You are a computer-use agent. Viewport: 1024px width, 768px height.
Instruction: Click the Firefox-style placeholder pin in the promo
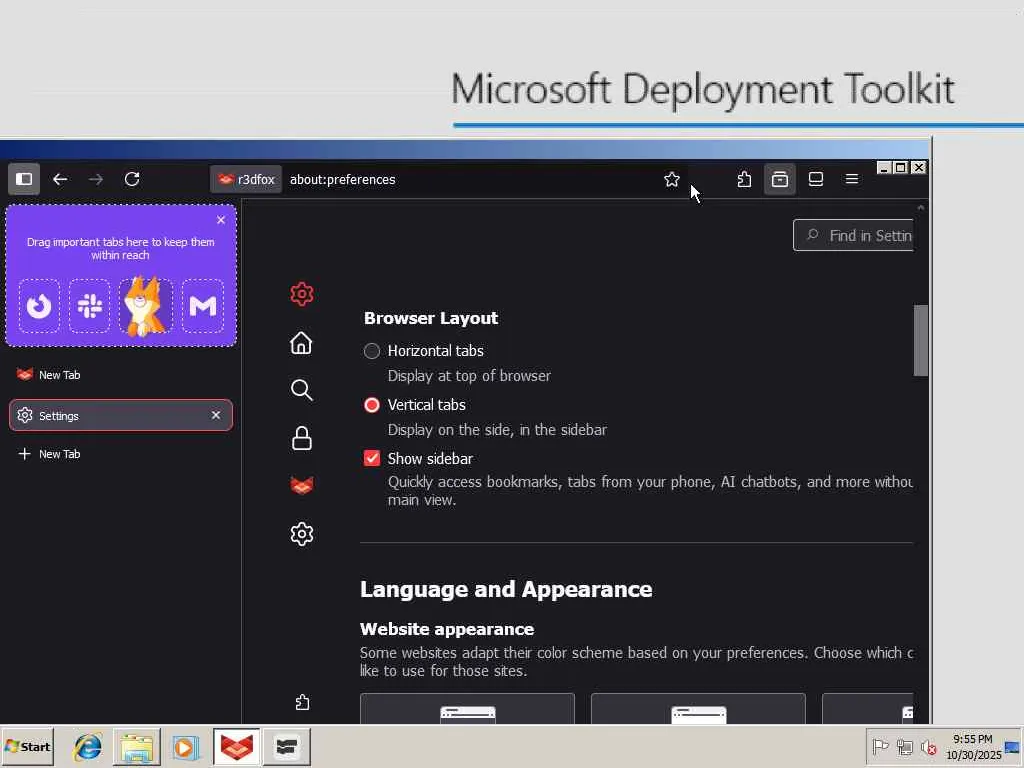tap(39, 306)
